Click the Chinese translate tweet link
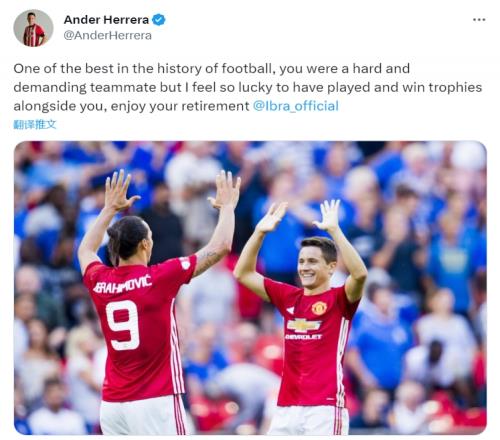 35,124
